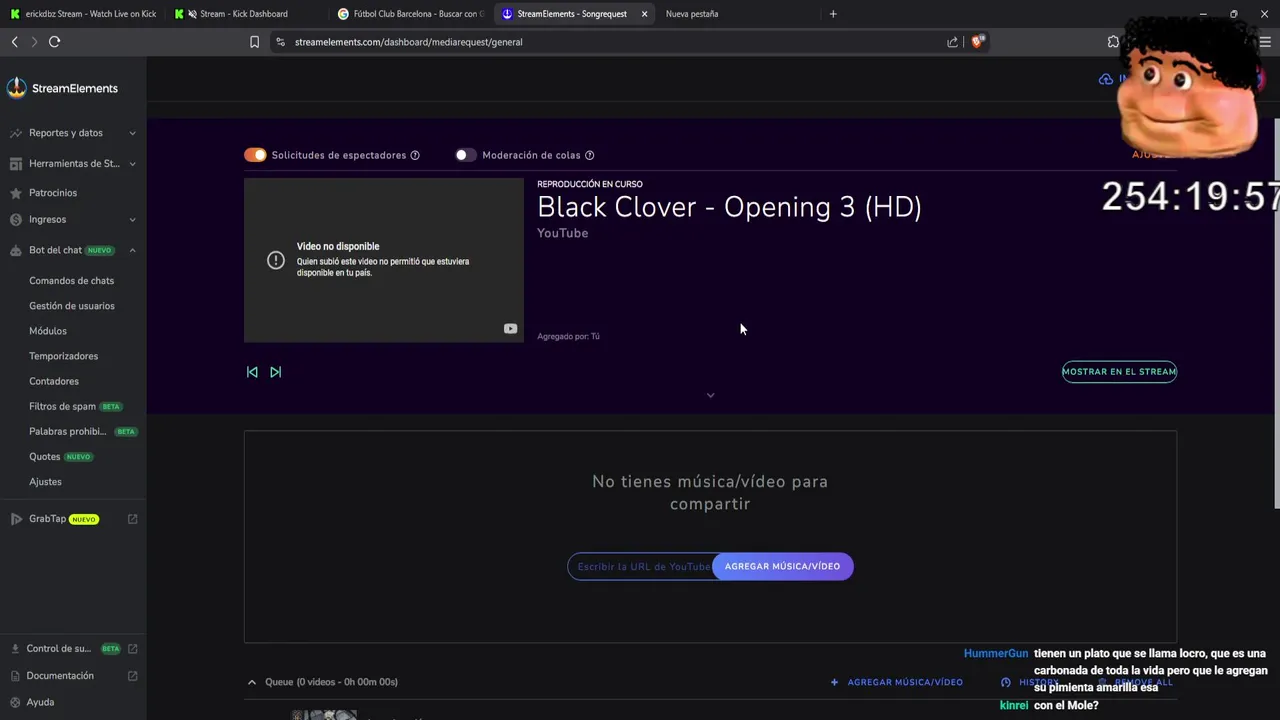
Task: Expand Herramientas de St... chevron
Action: coord(133,164)
